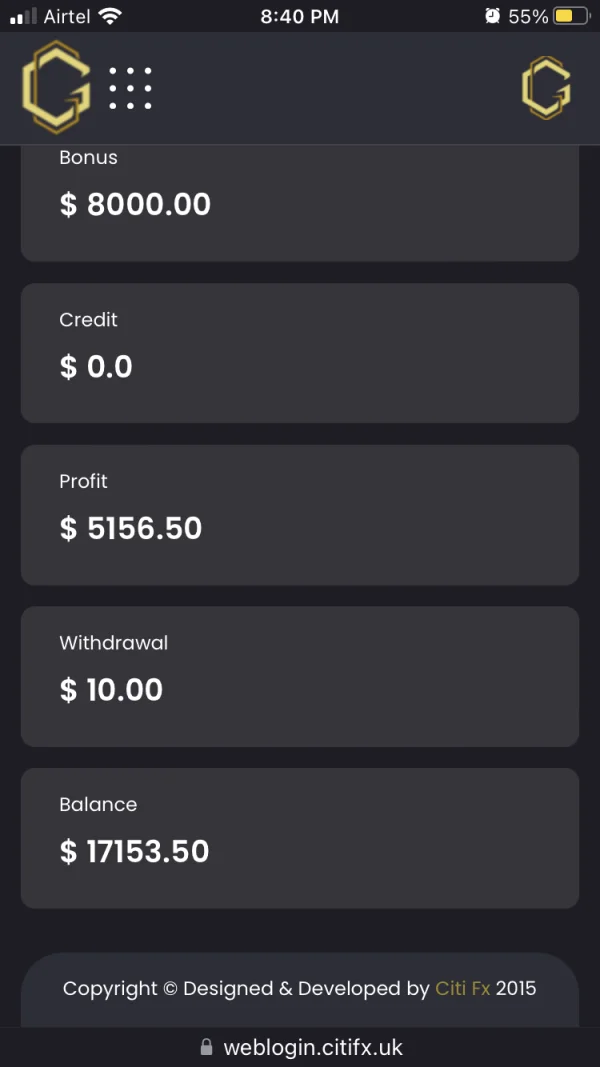Screen dimensions: 600x1067
Task: Tap the 8:40 PM clock
Action: (x=299, y=16)
